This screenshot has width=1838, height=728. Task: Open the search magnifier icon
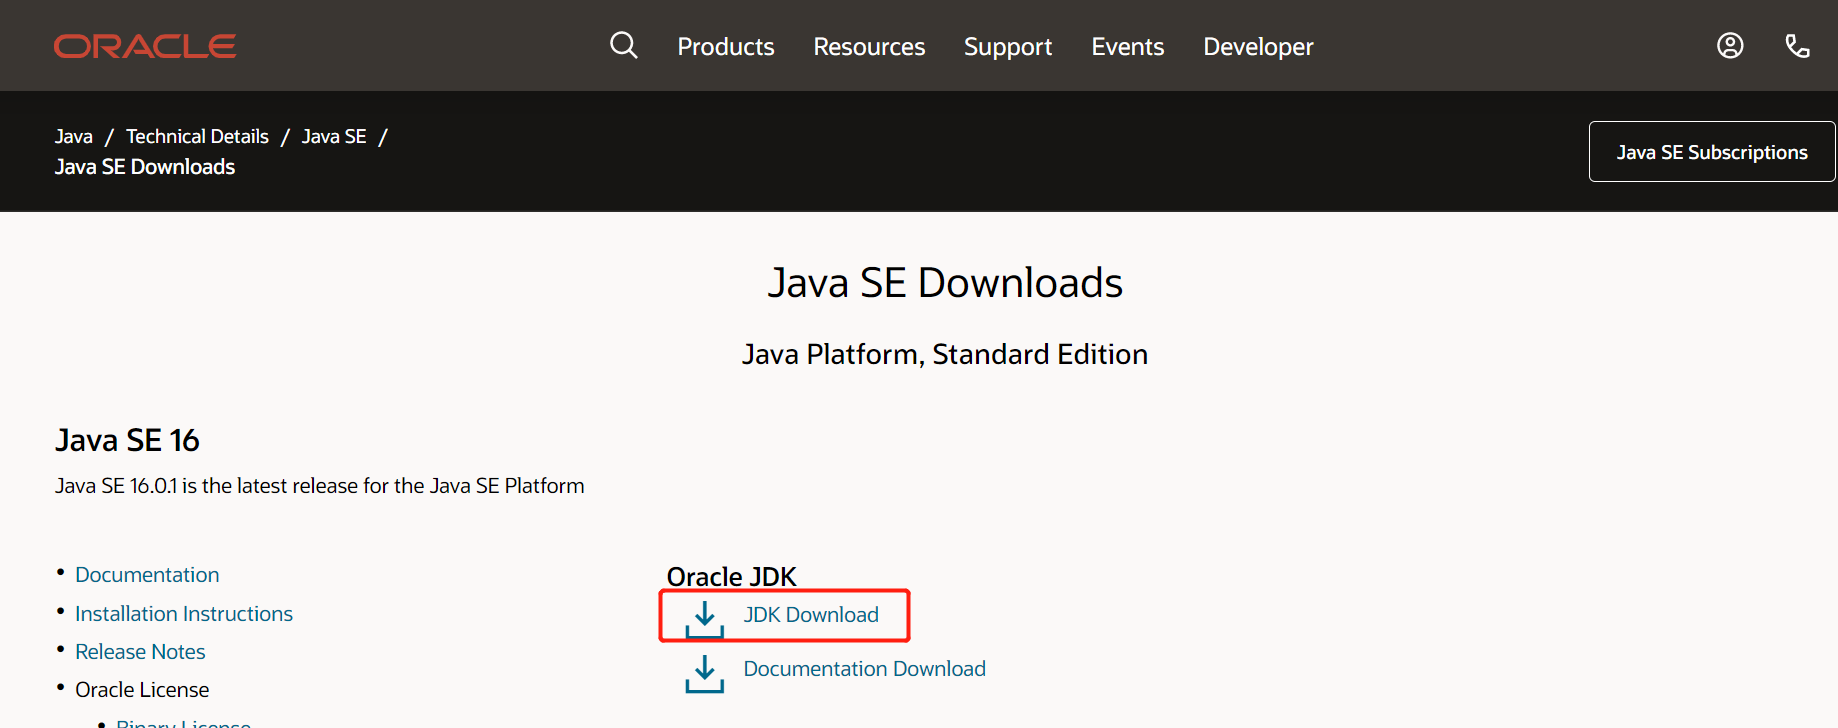(x=624, y=45)
